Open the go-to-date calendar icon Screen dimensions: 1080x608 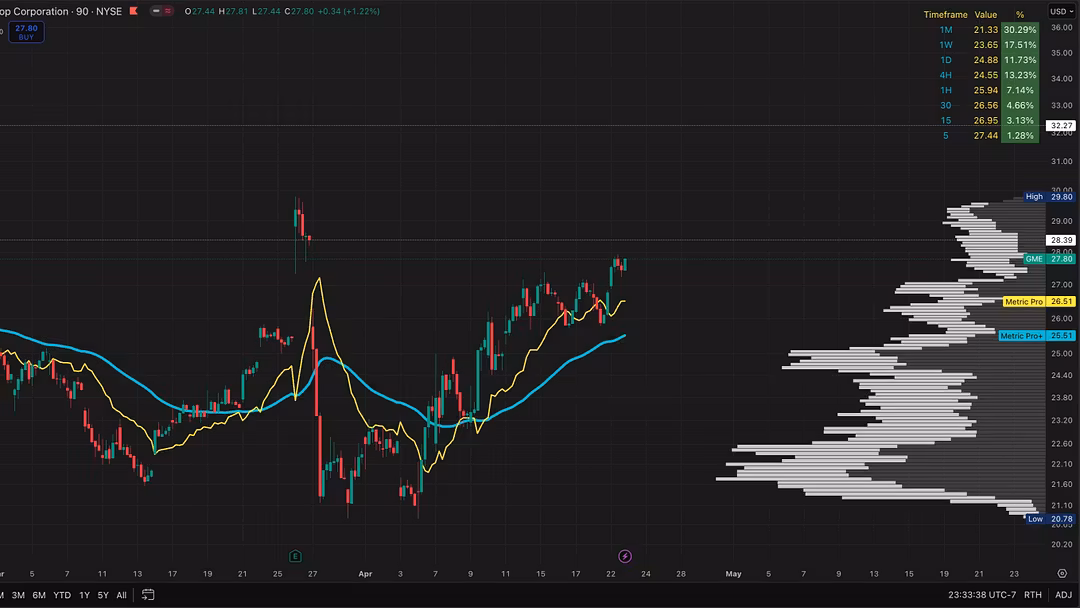148,595
